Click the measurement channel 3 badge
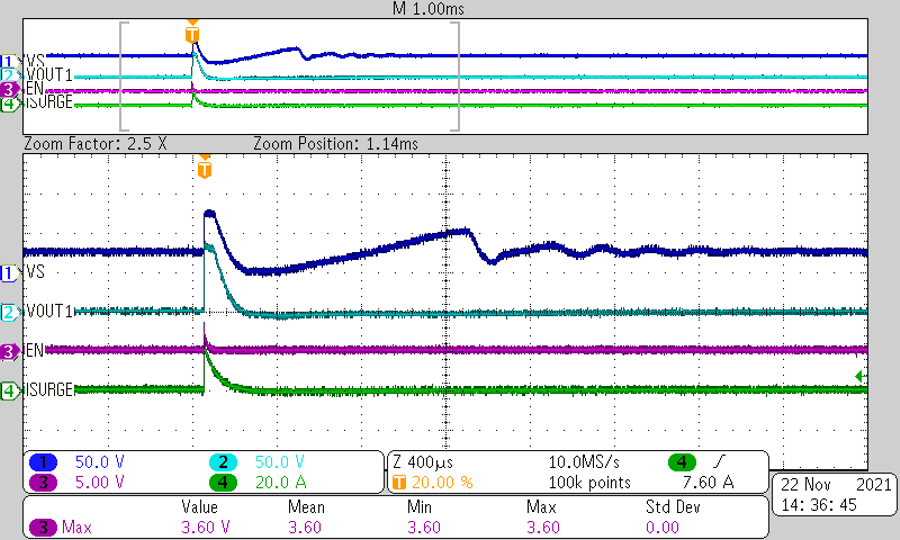The height and width of the screenshot is (540, 900). (43, 527)
